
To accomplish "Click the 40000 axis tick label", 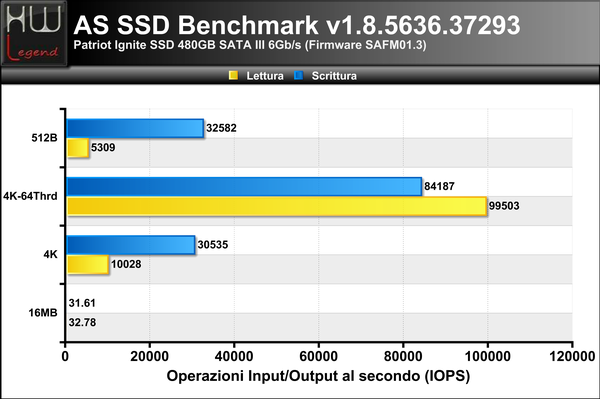I will pyautogui.click(x=234, y=357).
